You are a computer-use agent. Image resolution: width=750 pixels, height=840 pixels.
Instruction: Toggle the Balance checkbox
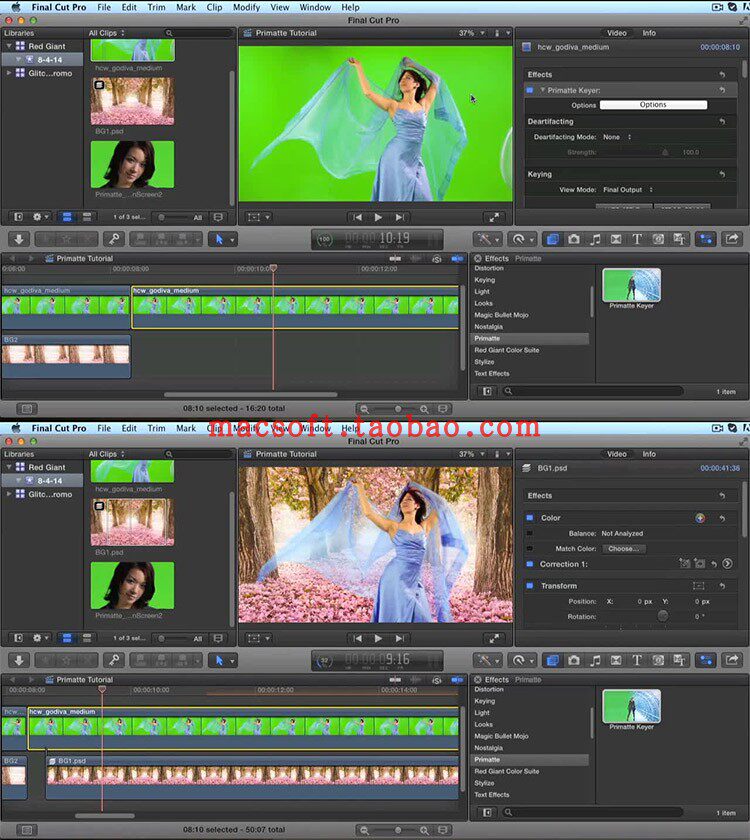tap(529, 534)
